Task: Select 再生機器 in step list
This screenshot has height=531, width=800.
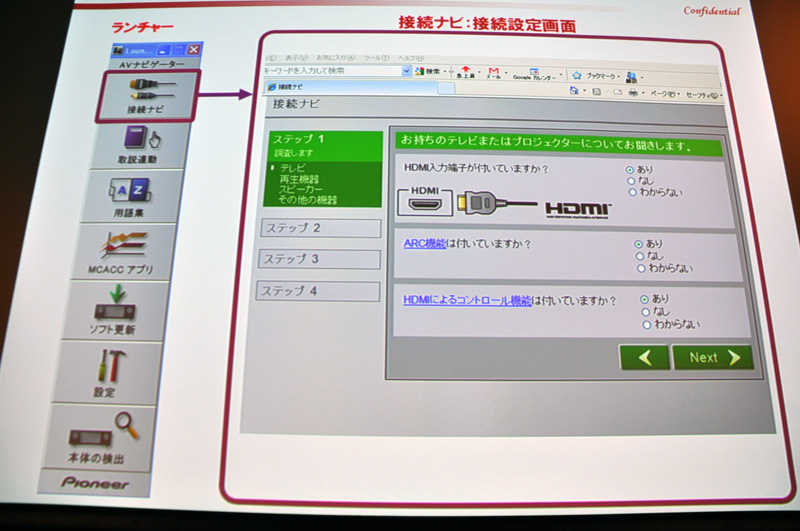Action: (299, 179)
